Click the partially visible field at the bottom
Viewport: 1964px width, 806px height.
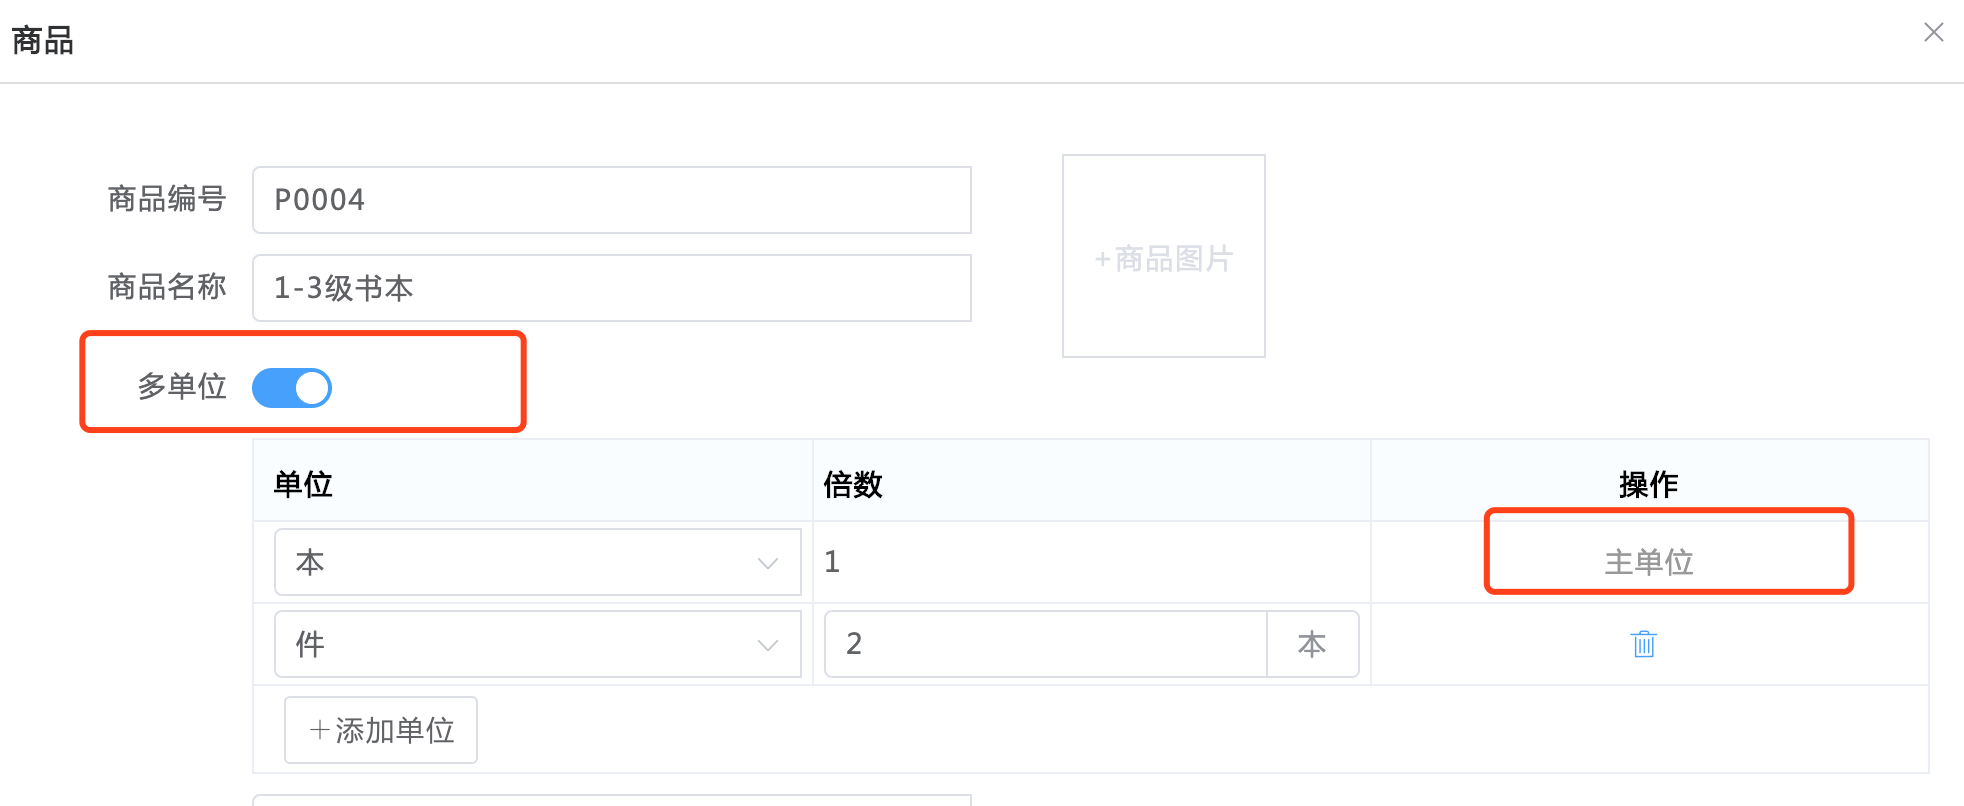point(611,800)
